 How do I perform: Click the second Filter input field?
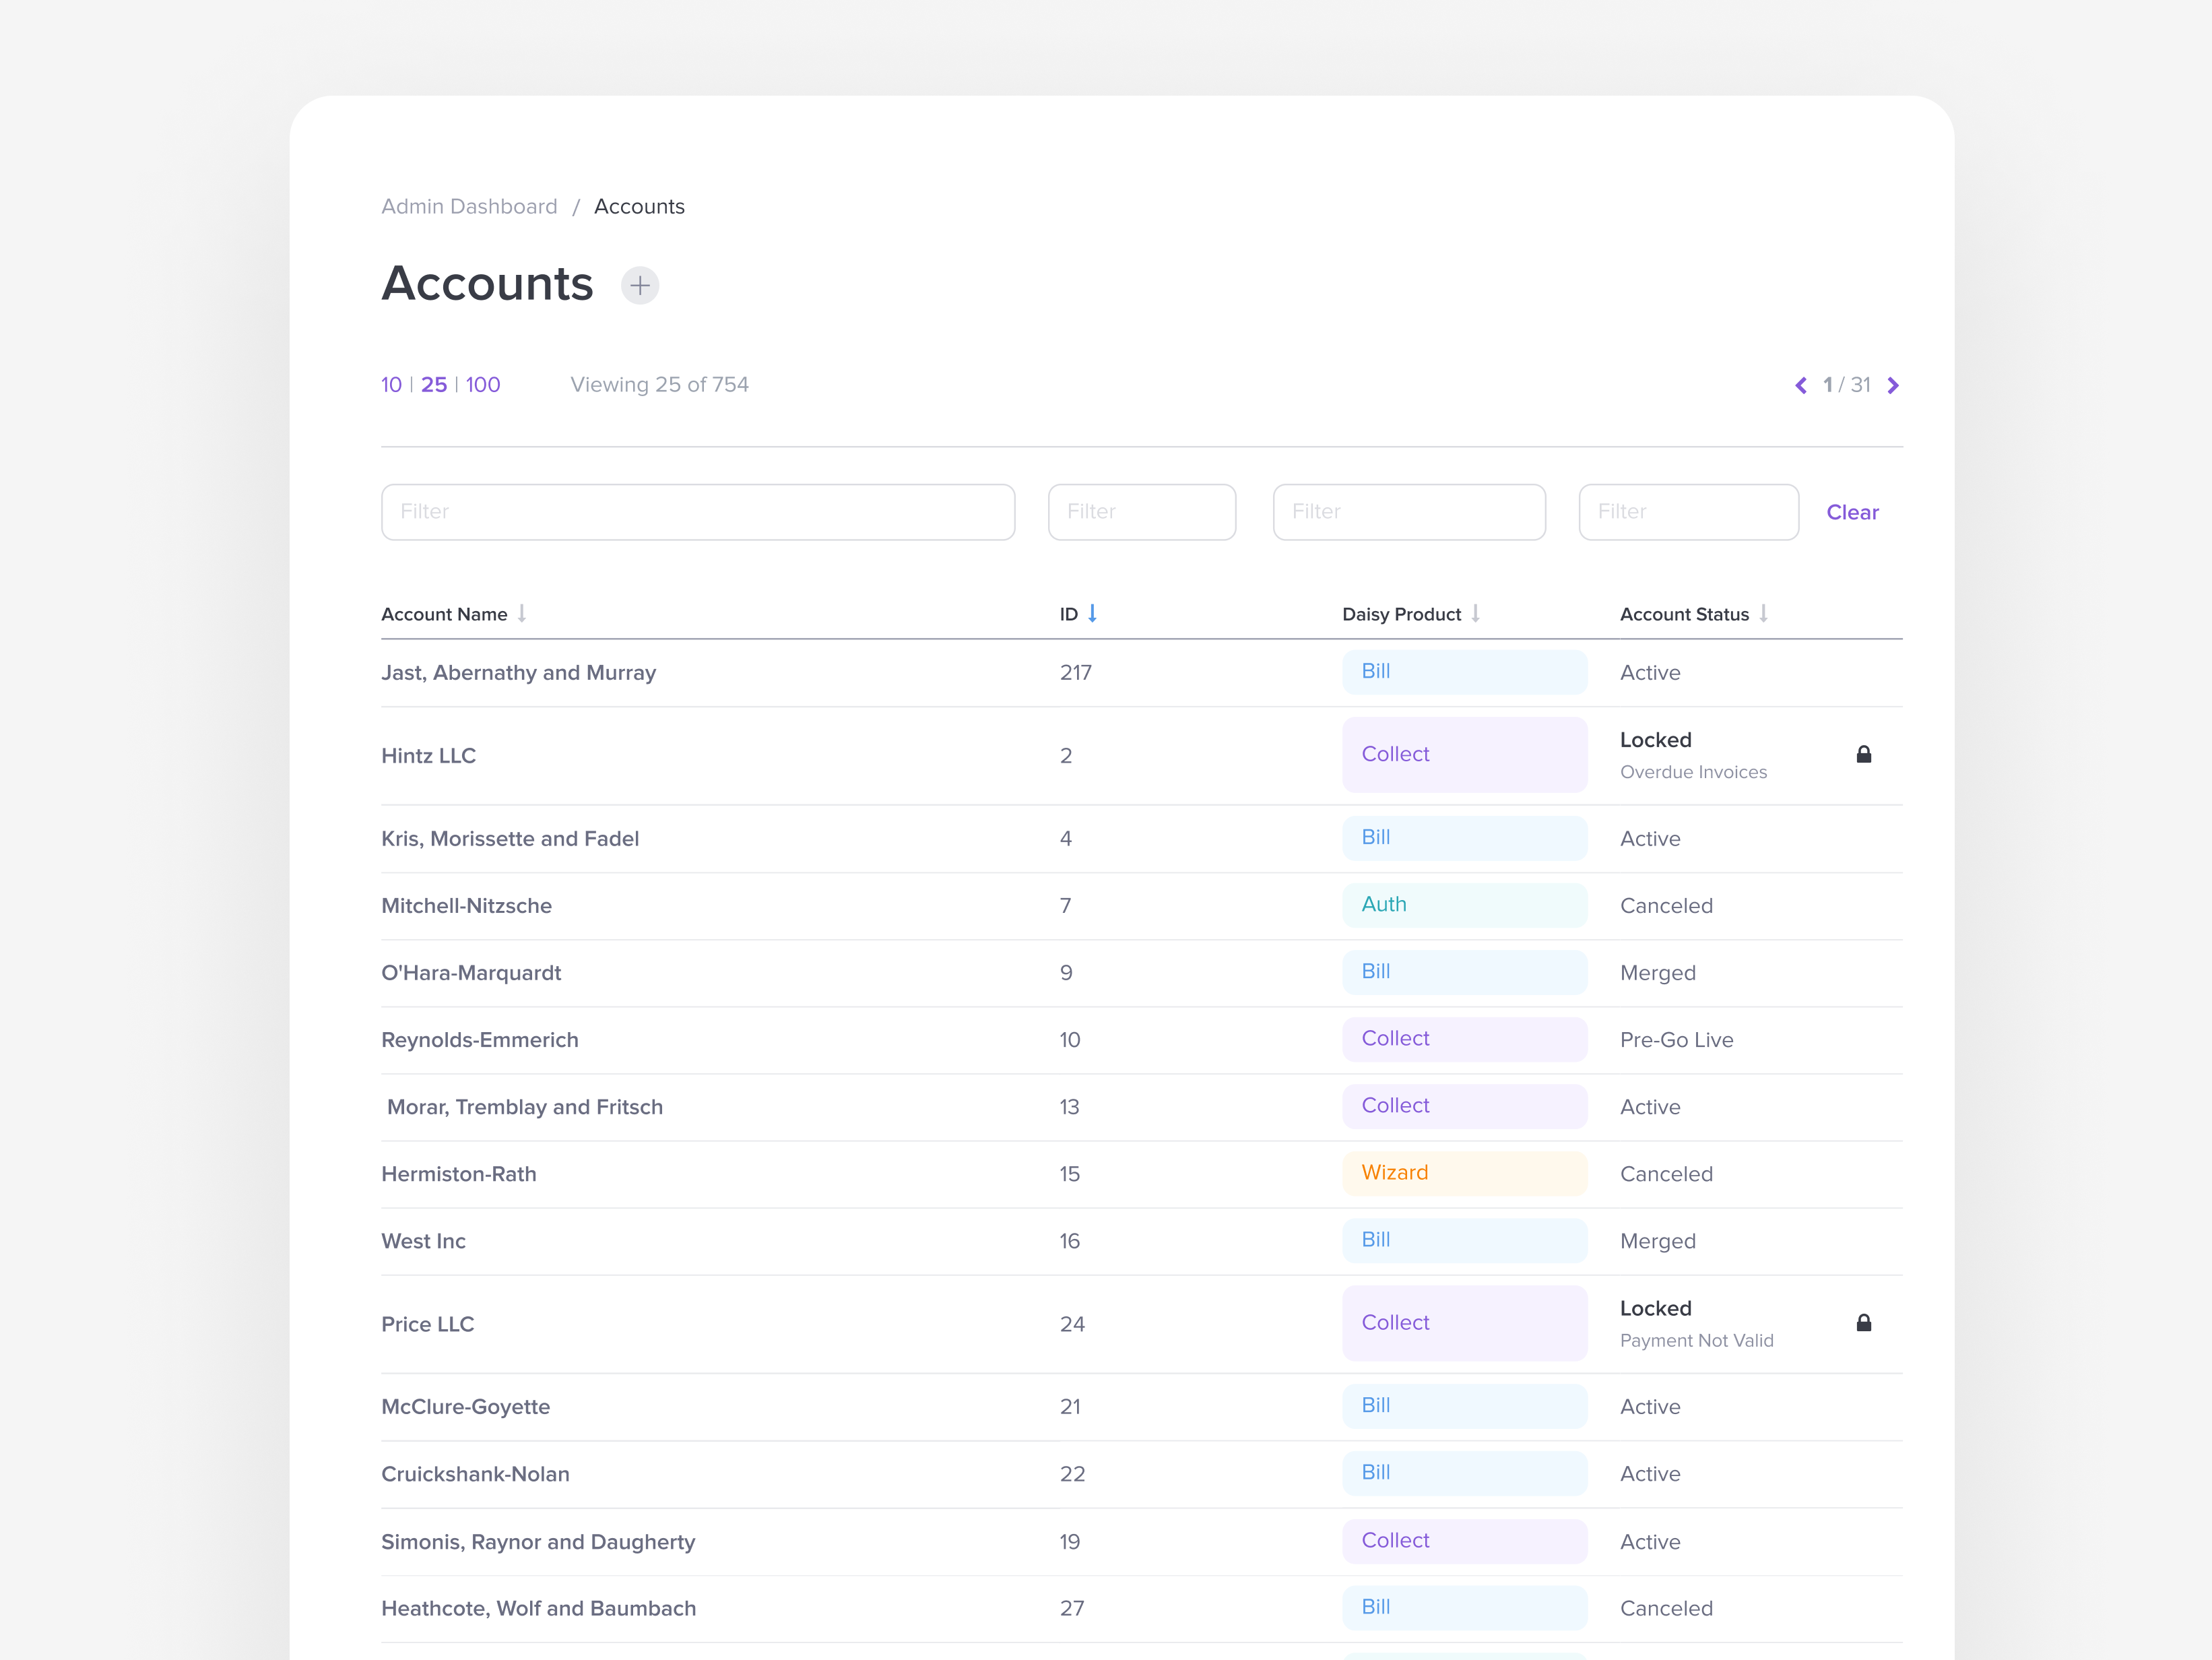pyautogui.click(x=1141, y=511)
